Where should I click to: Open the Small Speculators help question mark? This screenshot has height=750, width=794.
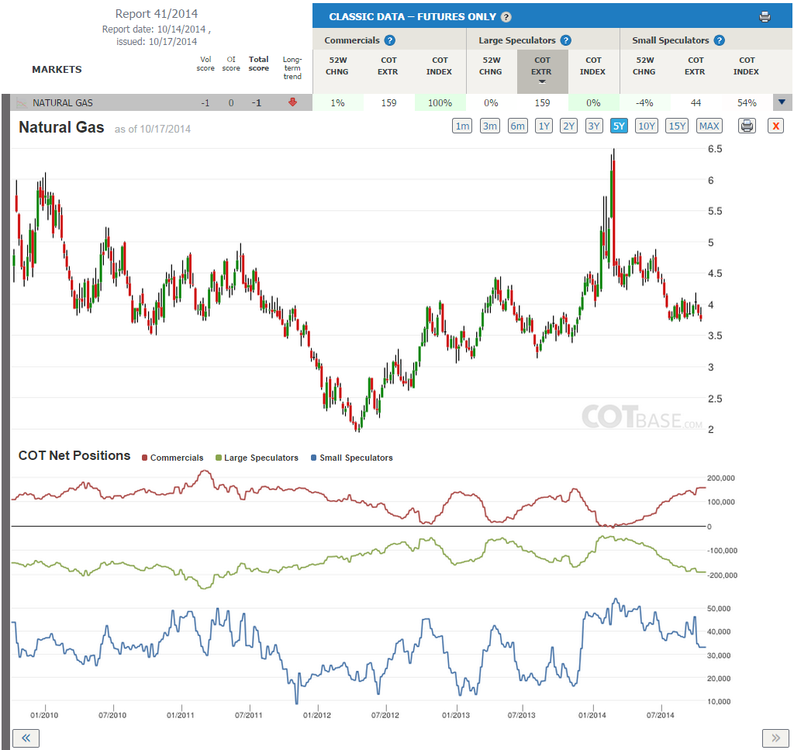[x=719, y=41]
